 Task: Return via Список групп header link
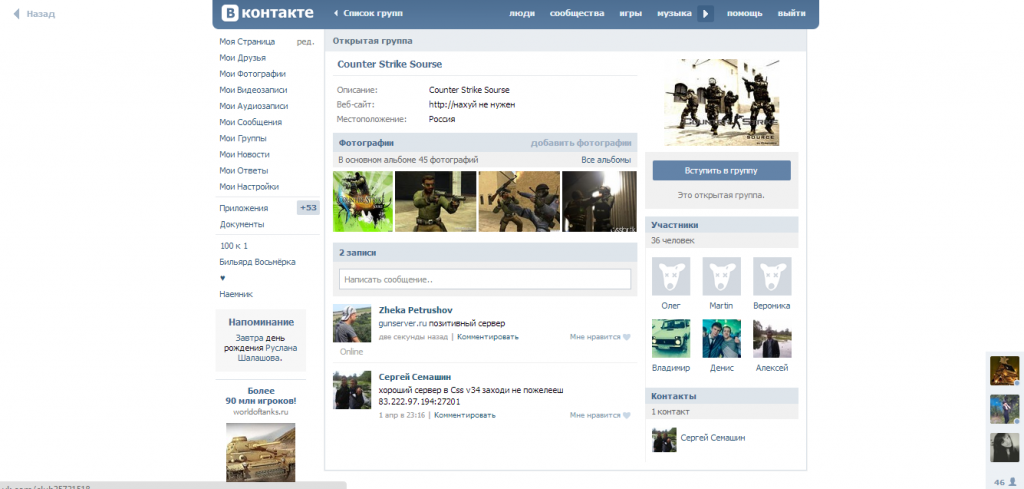372,14
